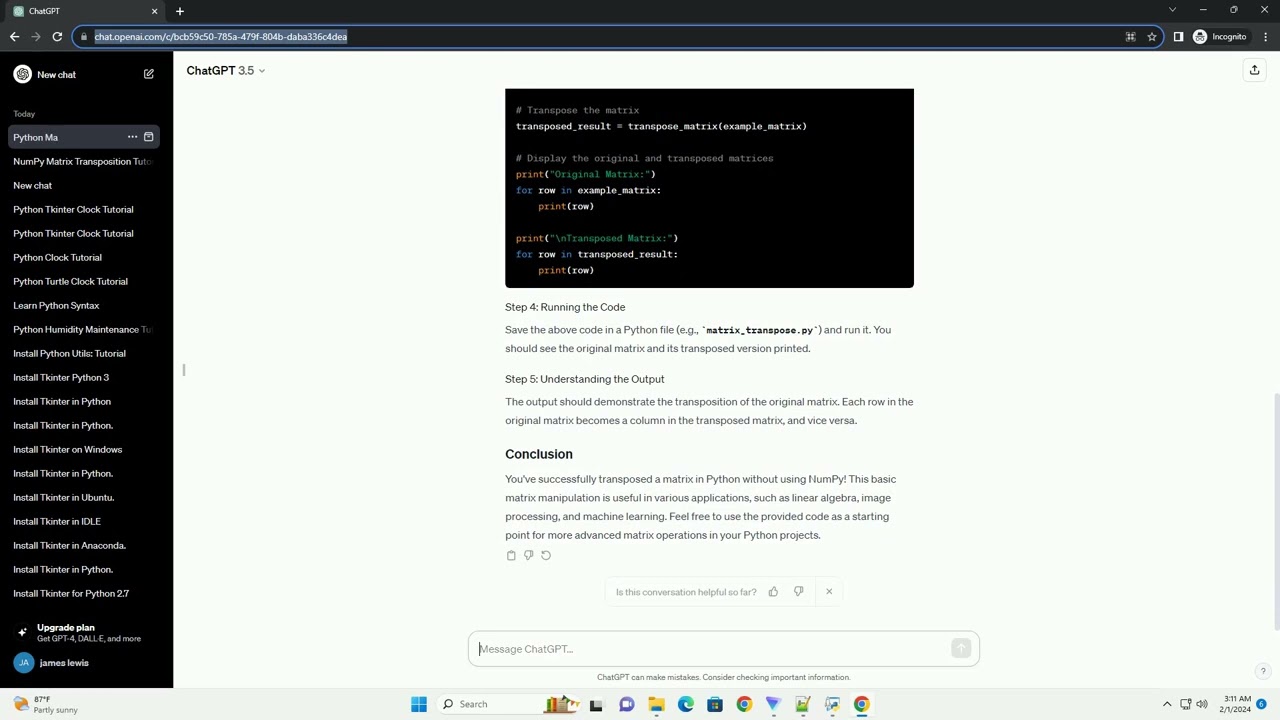Image resolution: width=1280 pixels, height=720 pixels.
Task: Reload the page
Action: (x=57, y=37)
